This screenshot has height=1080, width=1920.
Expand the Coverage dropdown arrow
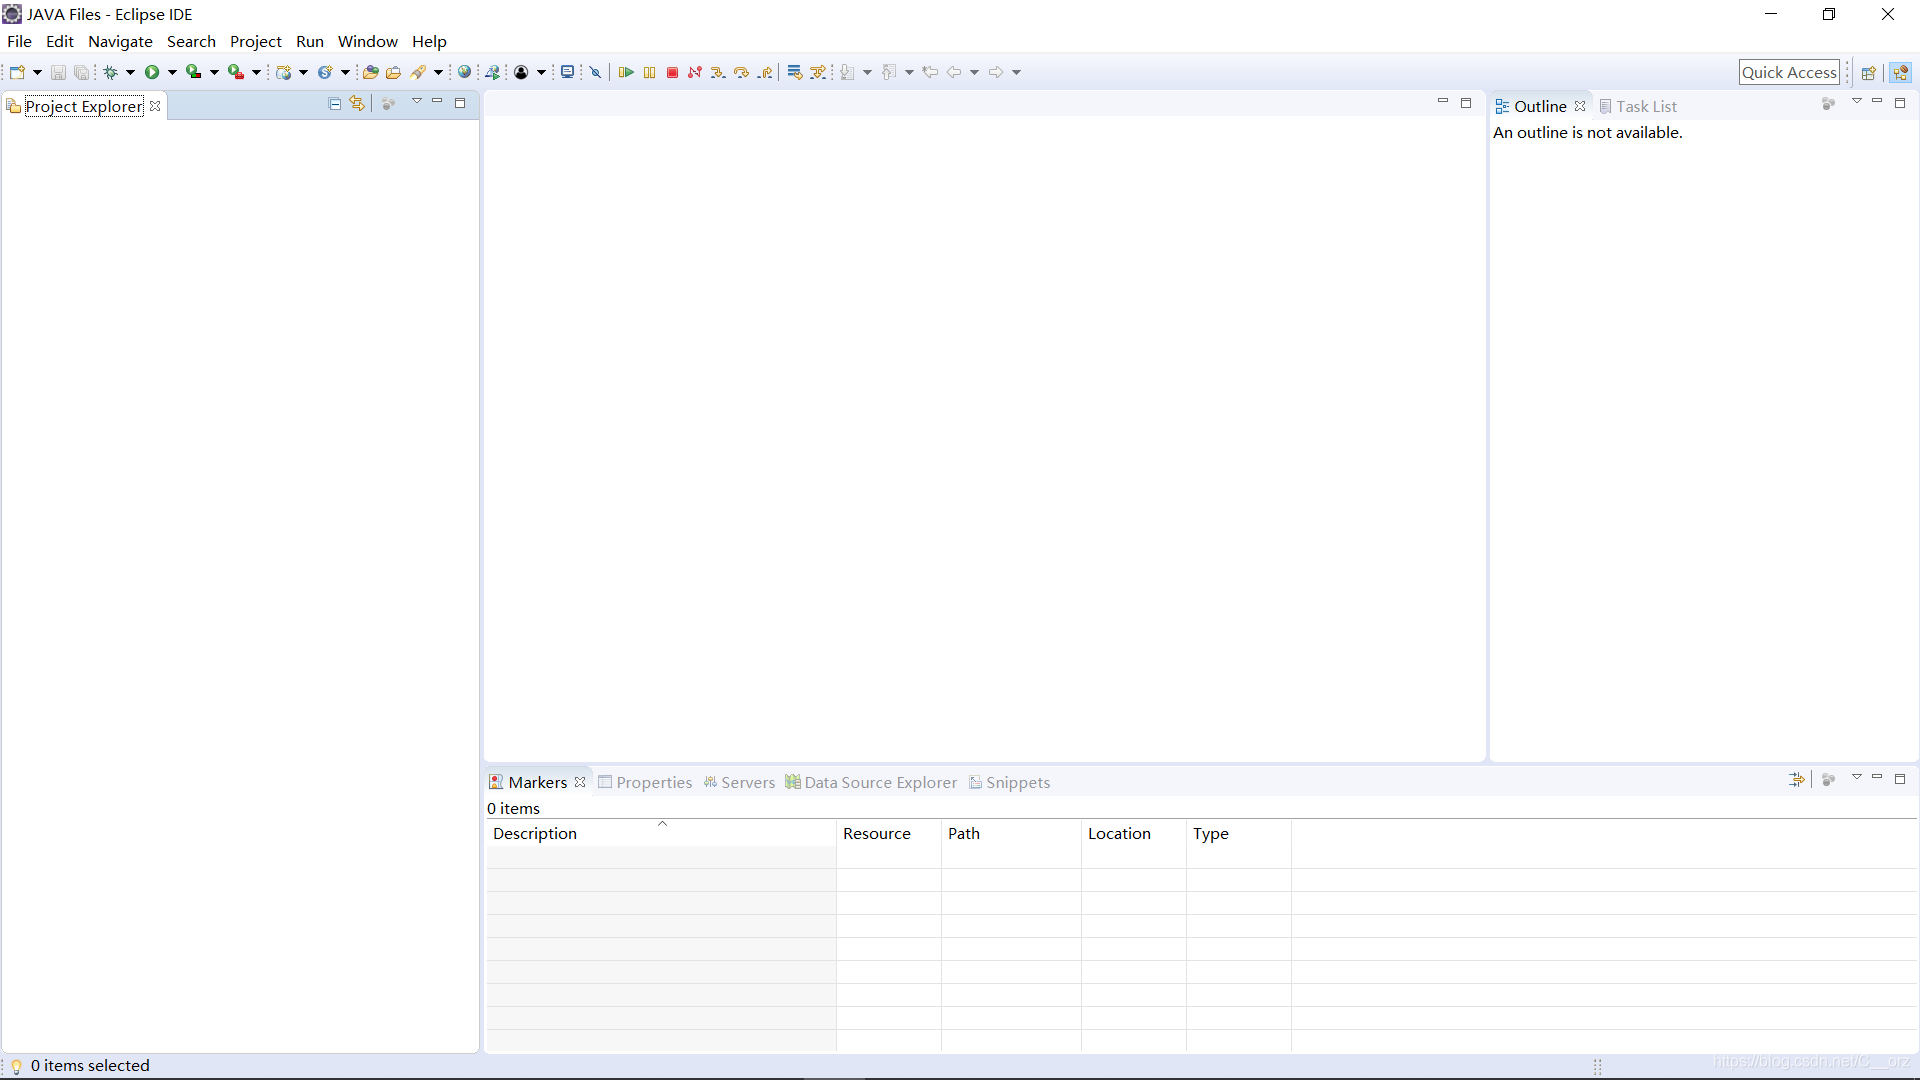tap(214, 72)
